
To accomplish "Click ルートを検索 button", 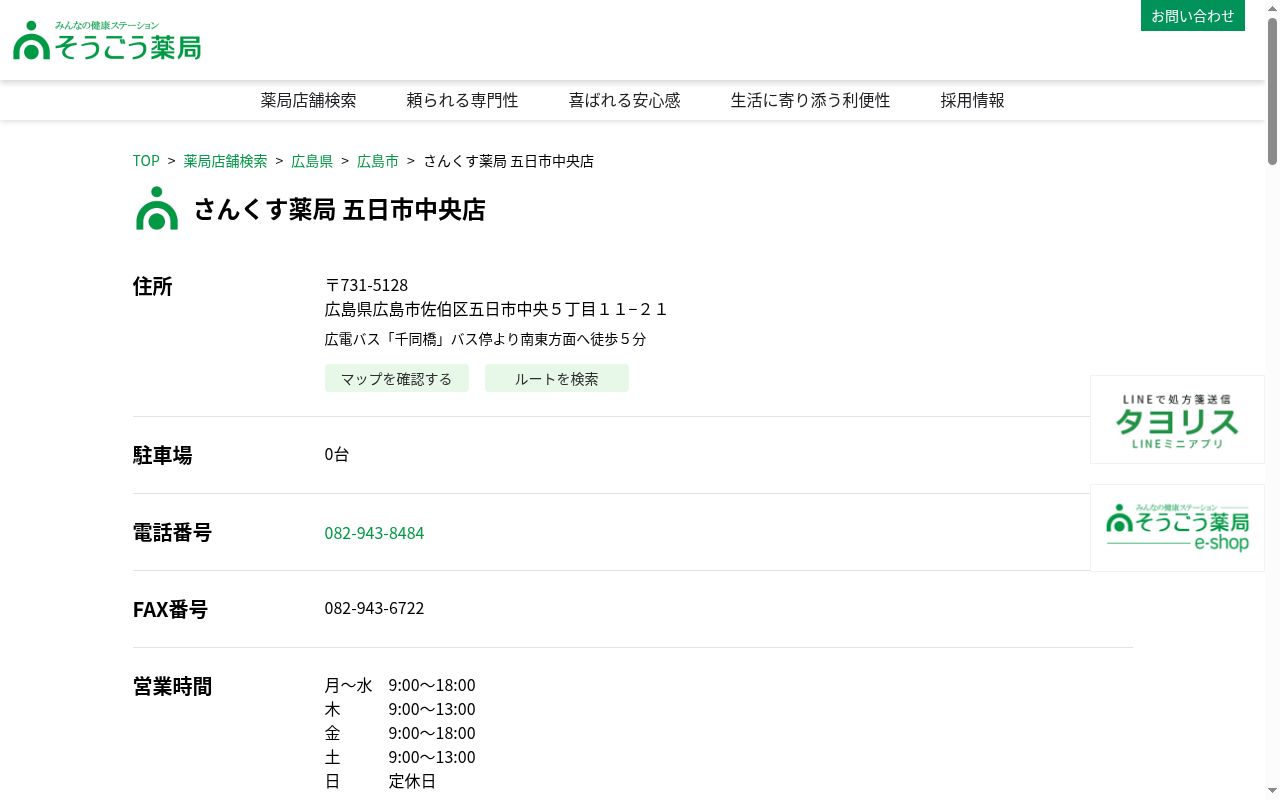I will click(x=557, y=379).
